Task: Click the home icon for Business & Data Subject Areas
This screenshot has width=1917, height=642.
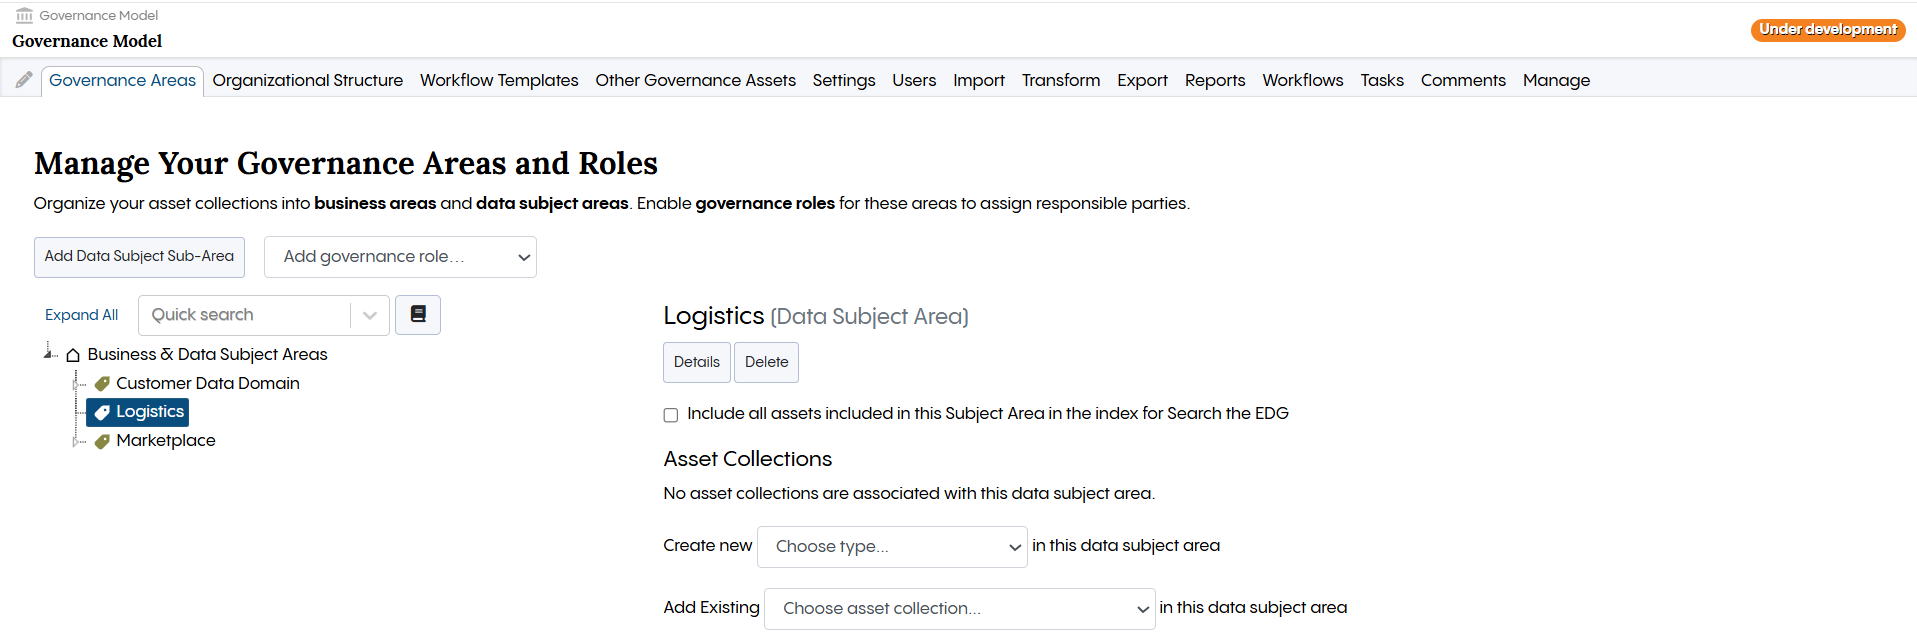Action: pos(71,354)
